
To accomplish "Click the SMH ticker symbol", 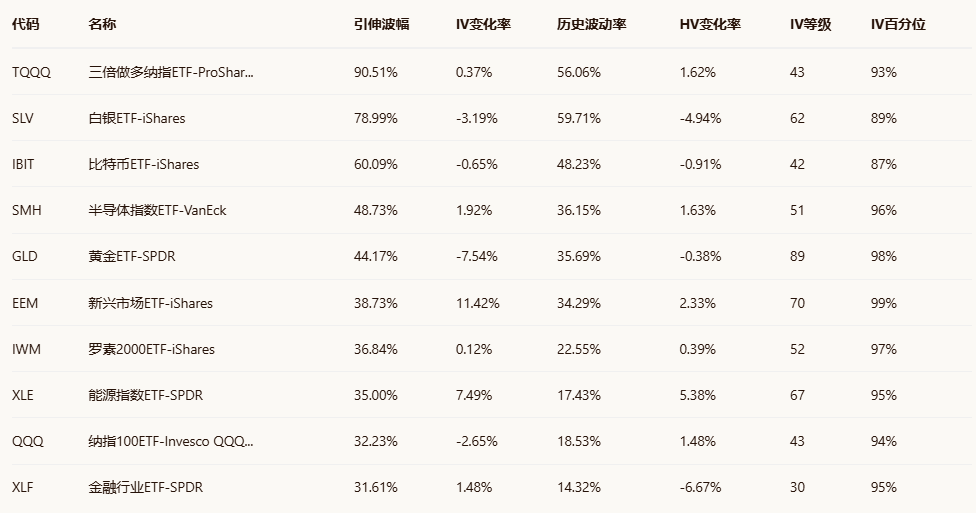I will pyautogui.click(x=25, y=210).
